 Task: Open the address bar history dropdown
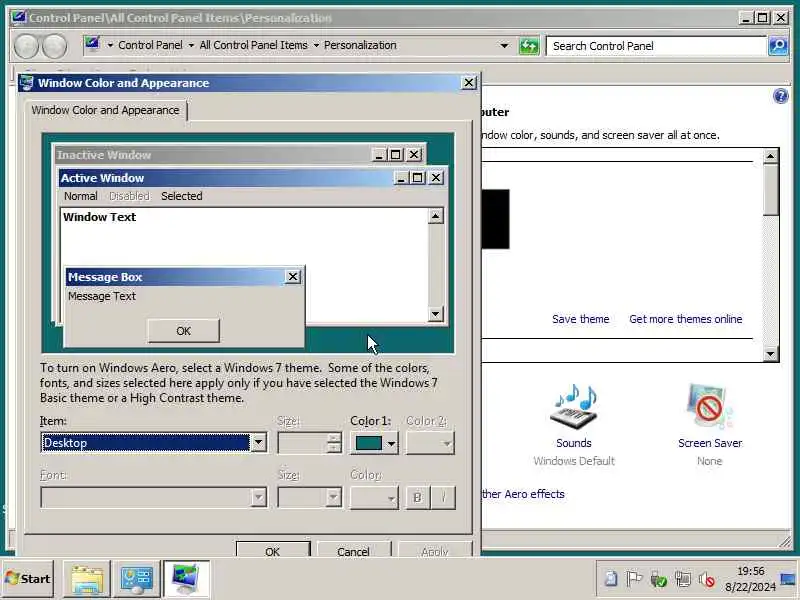(504, 45)
